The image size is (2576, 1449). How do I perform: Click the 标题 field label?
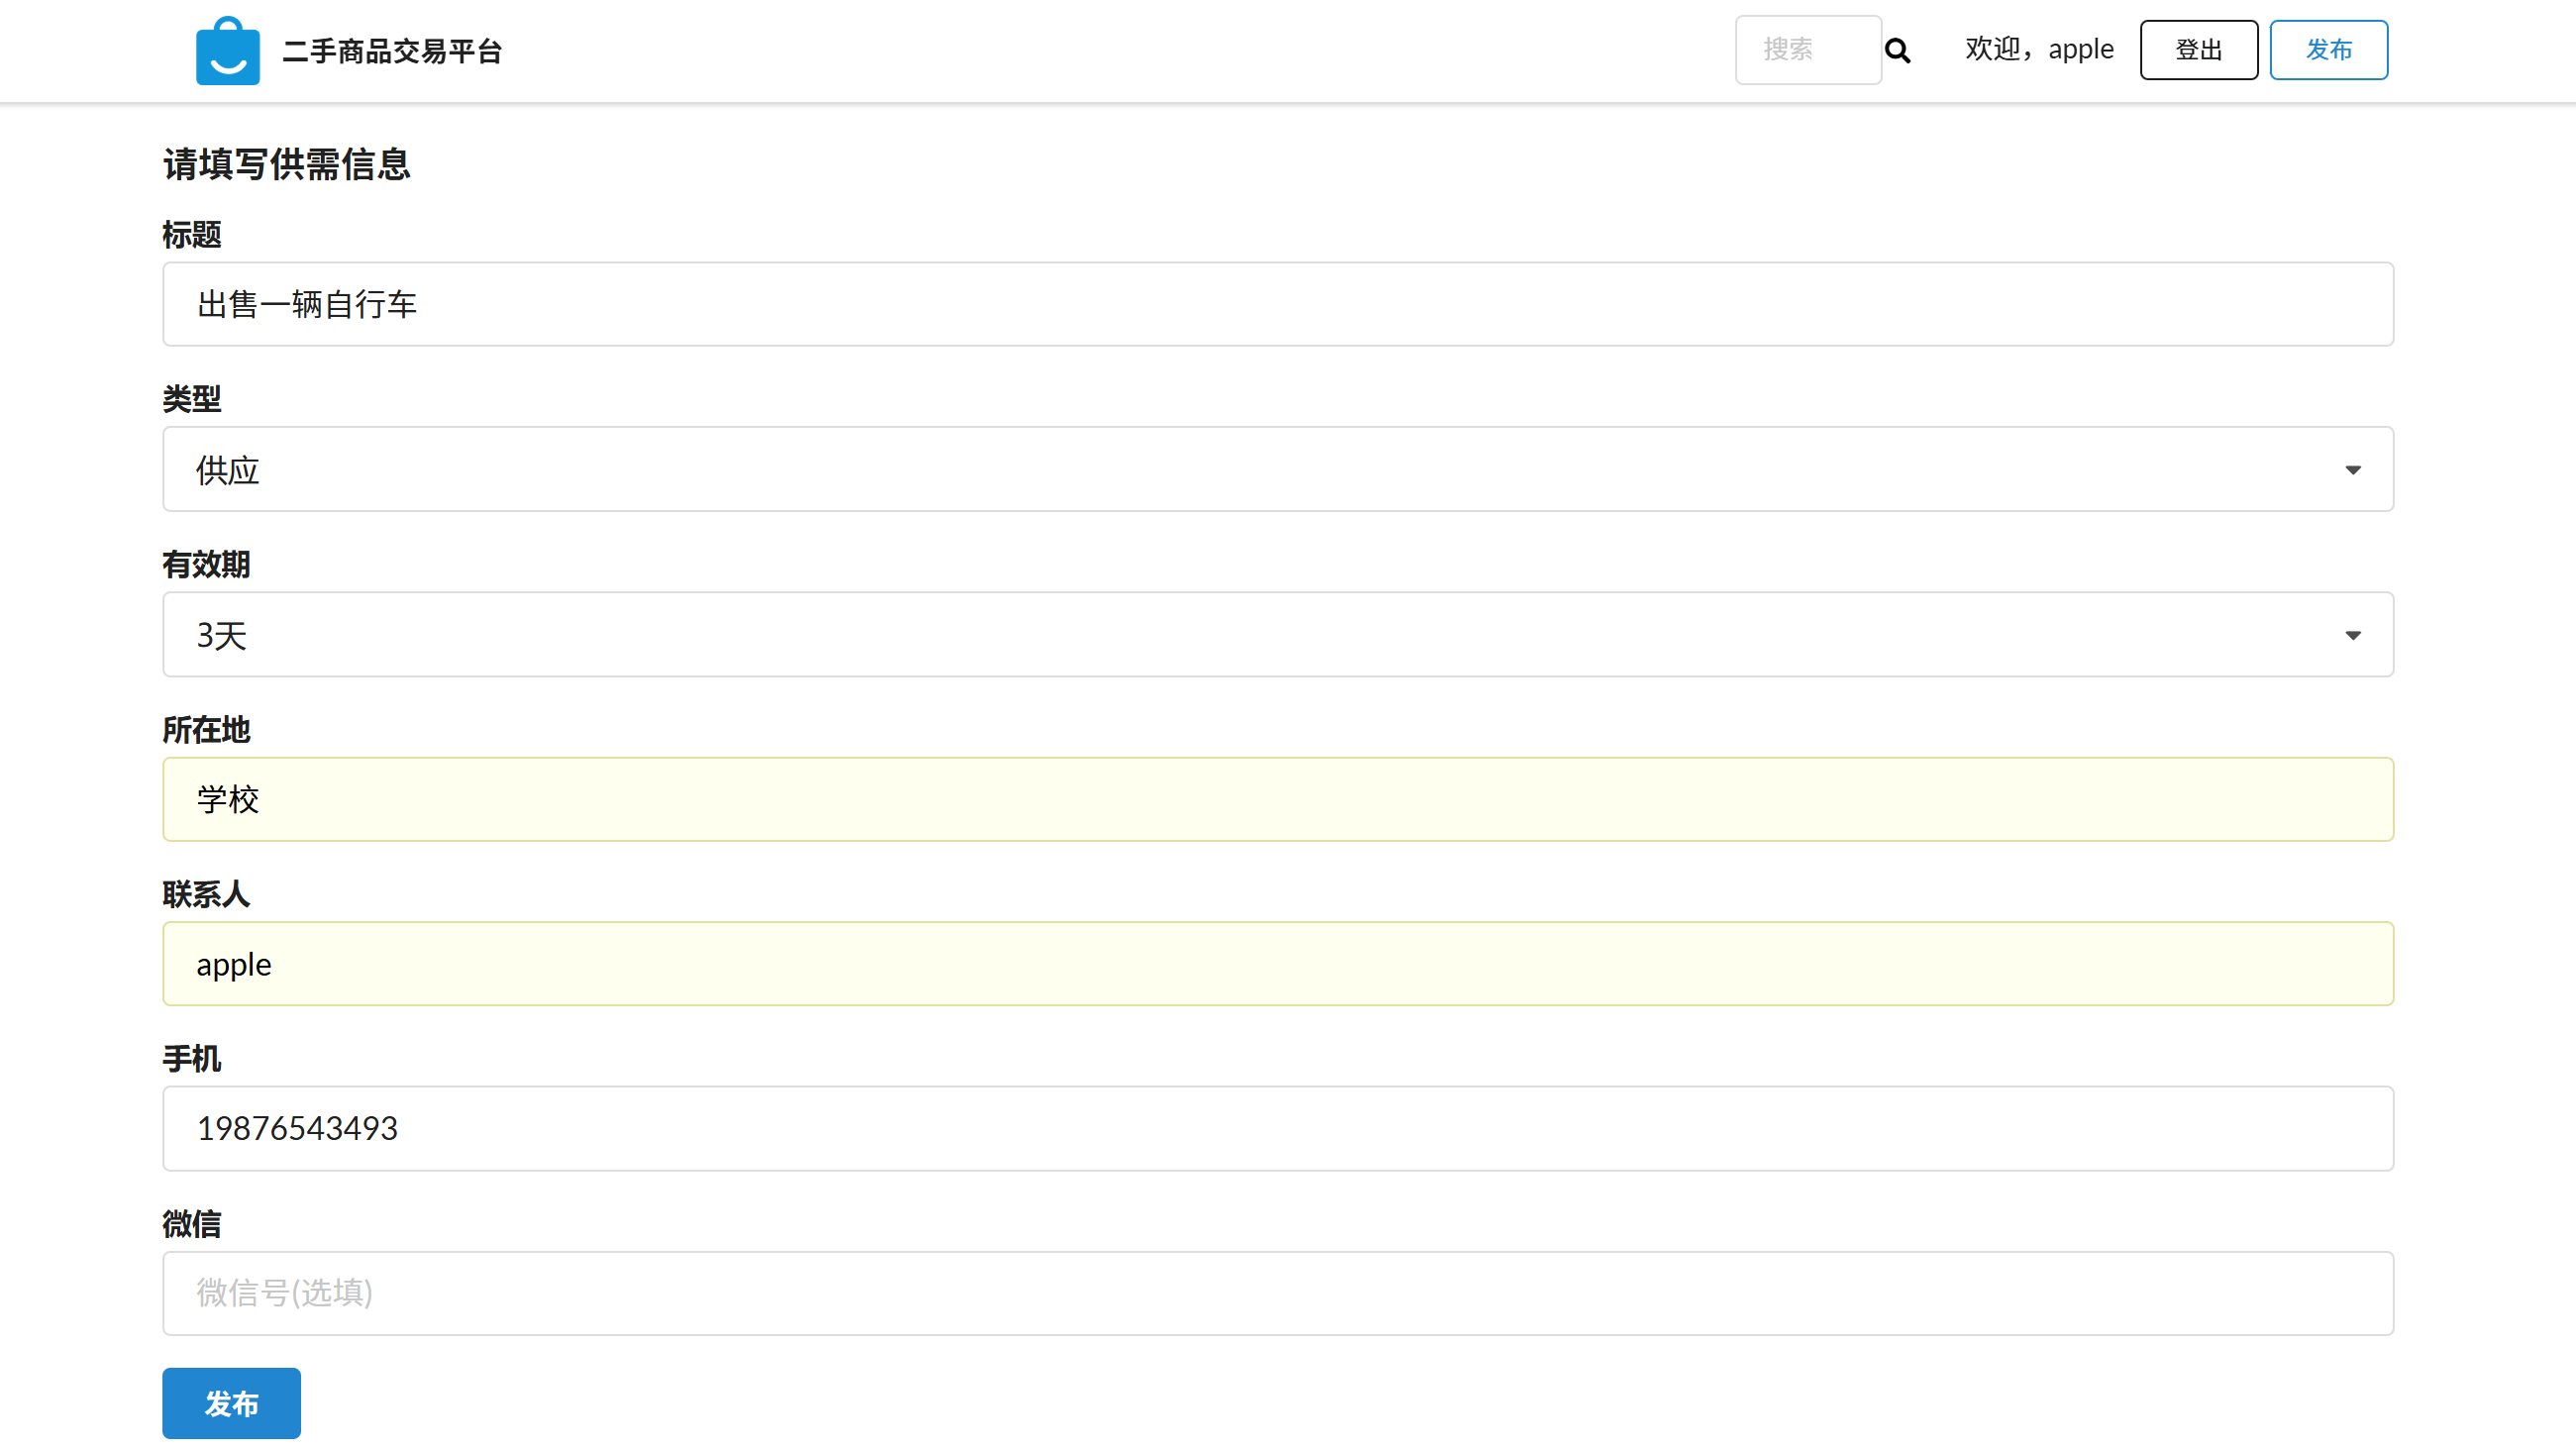click(x=191, y=235)
